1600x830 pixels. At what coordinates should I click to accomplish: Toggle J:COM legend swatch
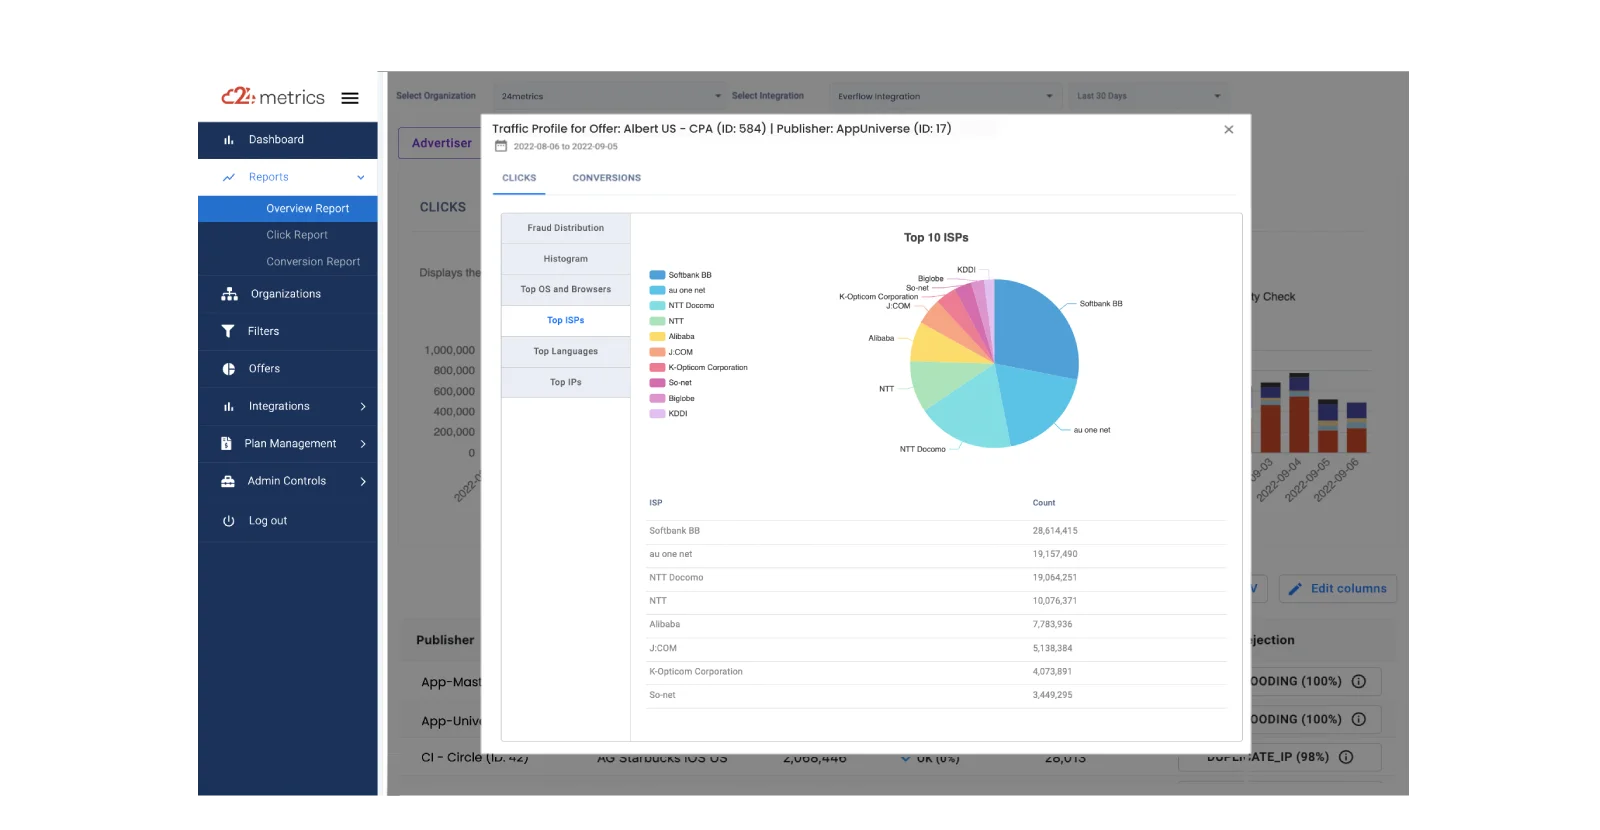[x=657, y=352]
